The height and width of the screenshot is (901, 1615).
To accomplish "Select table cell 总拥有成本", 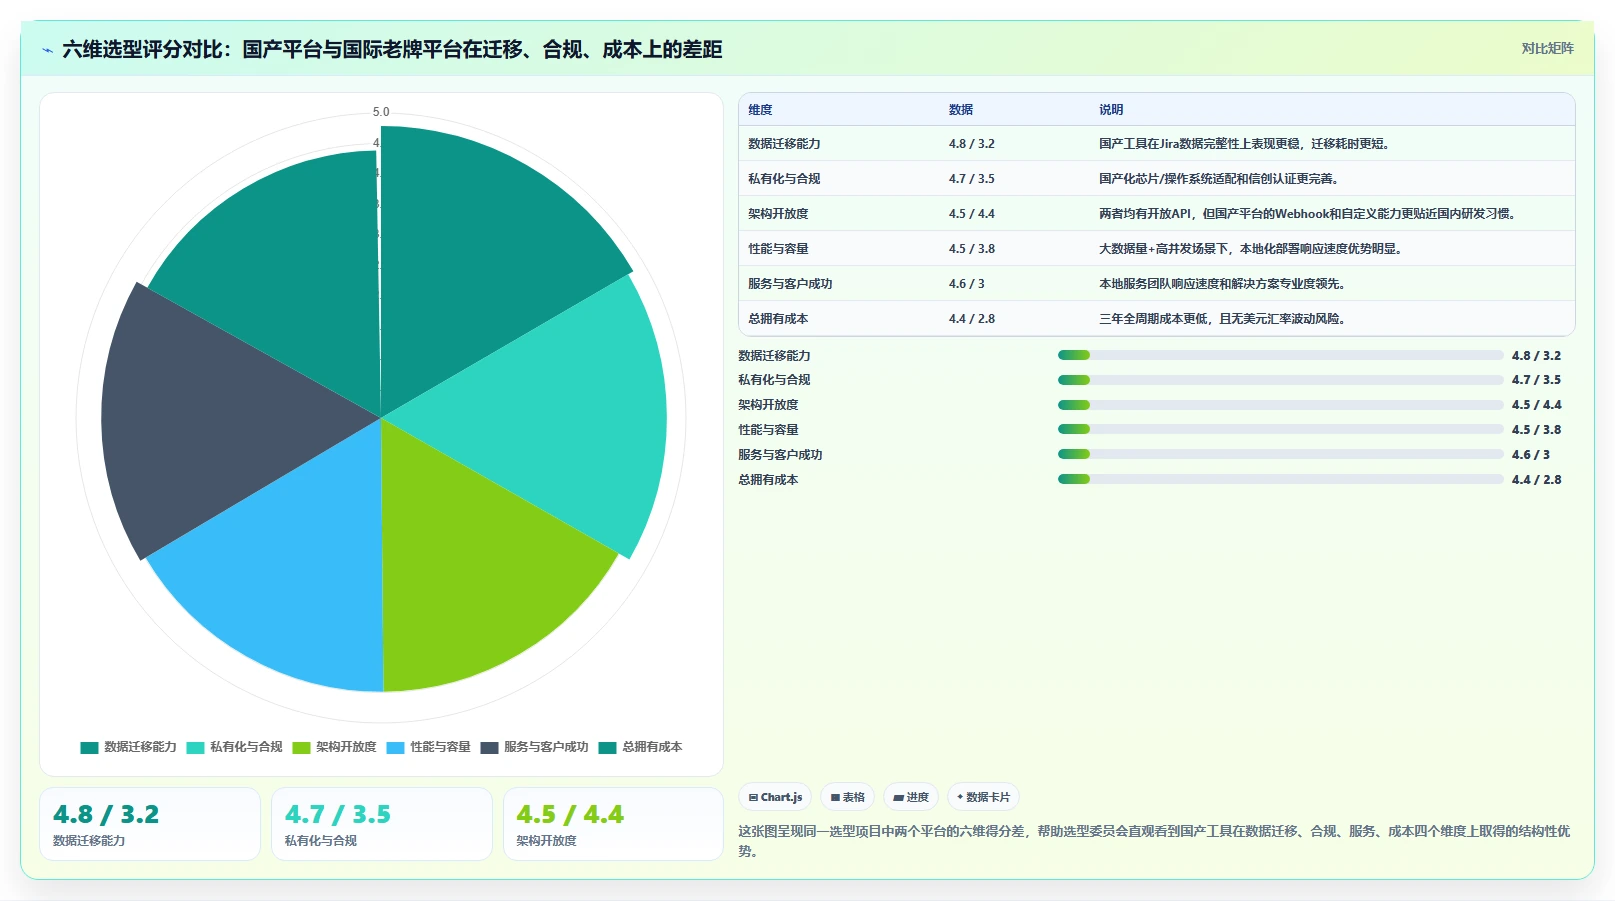I will (778, 319).
